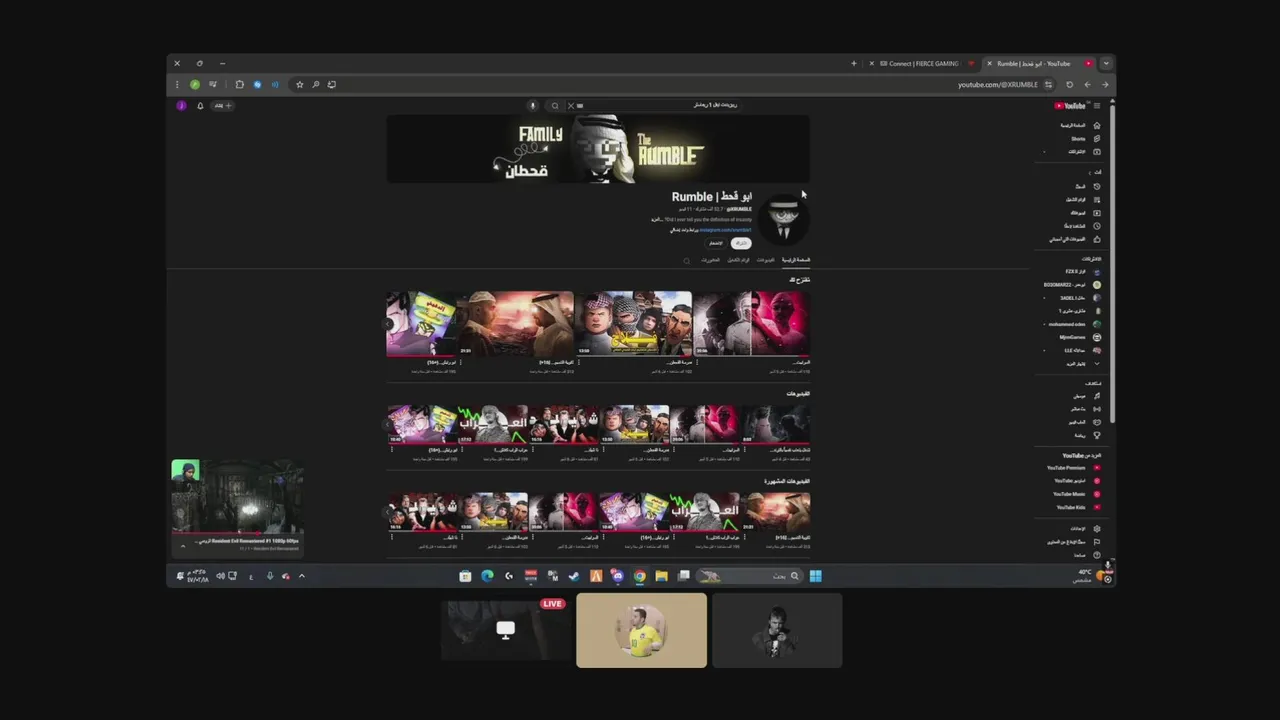Bookmark this page with star
This screenshot has width=1280, height=720.
point(299,84)
